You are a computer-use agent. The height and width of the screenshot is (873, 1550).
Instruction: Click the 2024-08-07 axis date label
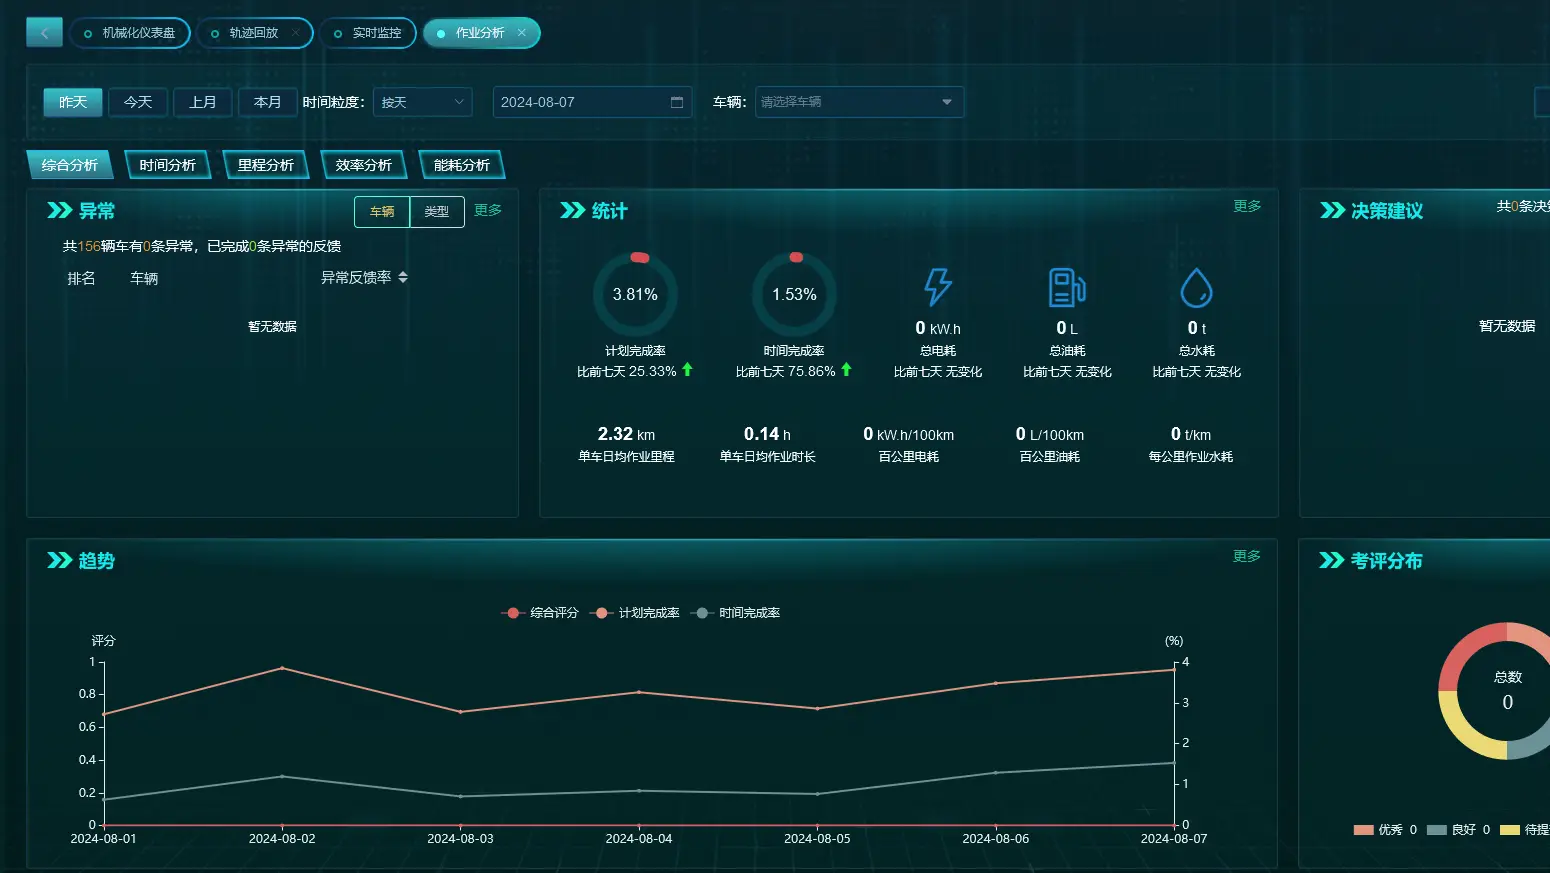pyautogui.click(x=1174, y=839)
